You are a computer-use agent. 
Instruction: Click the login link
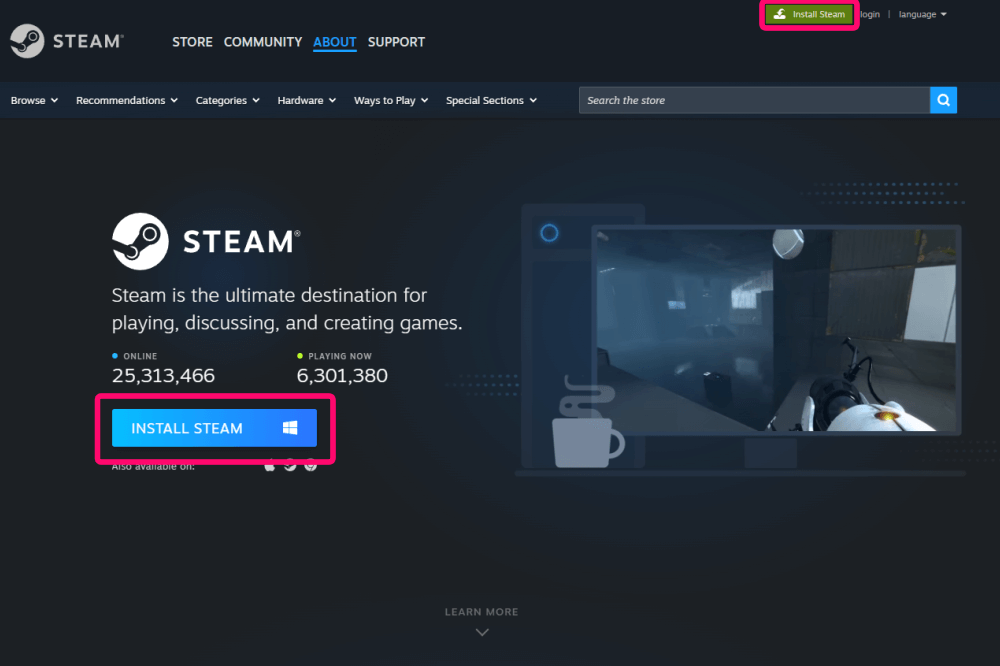[x=870, y=14]
